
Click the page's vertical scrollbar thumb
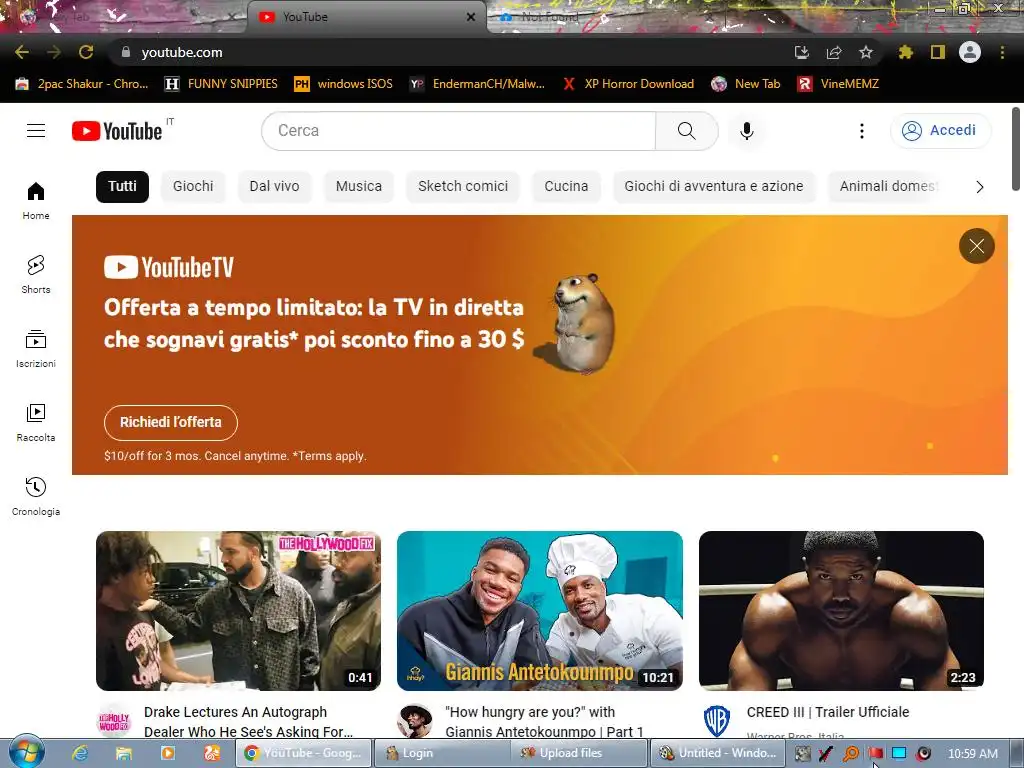coord(1016,149)
